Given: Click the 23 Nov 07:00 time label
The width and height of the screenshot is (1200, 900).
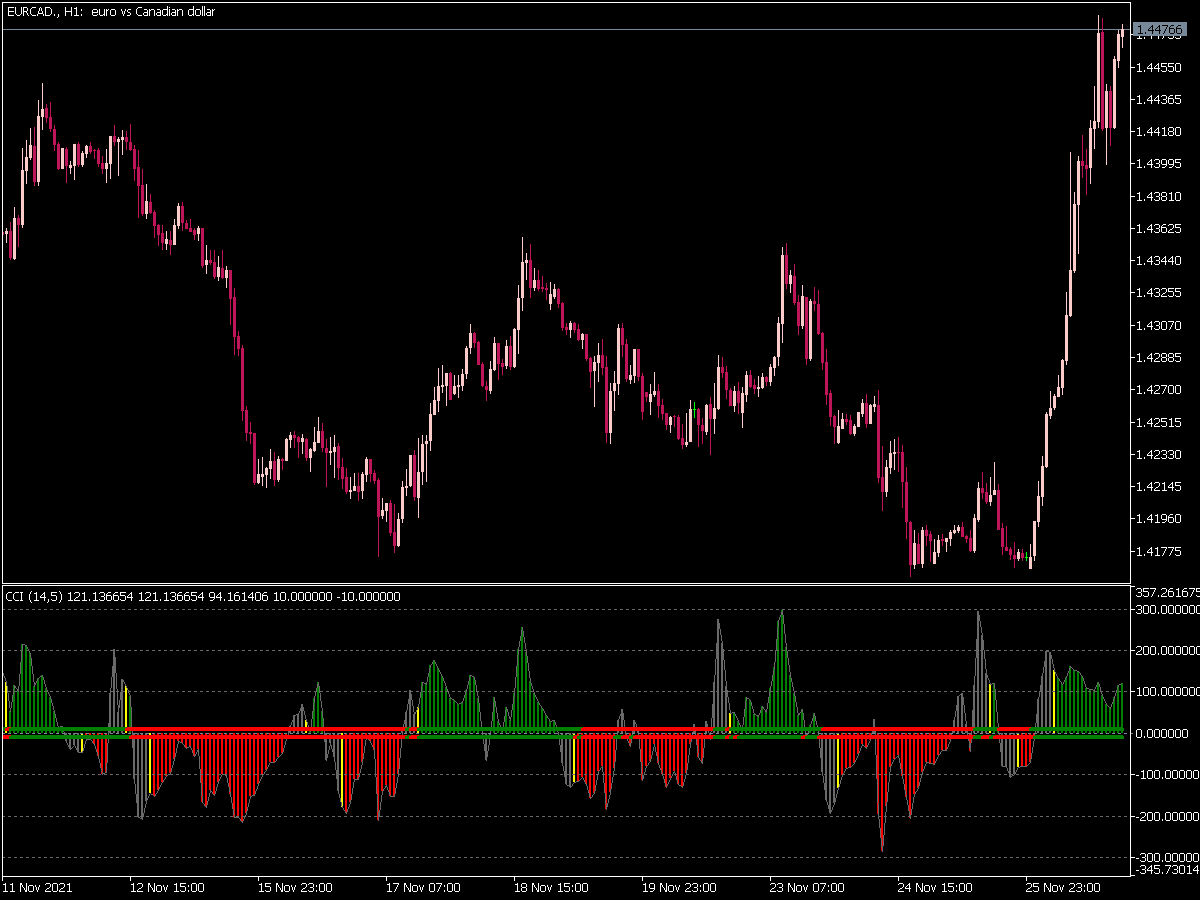Looking at the screenshot, I should (807, 887).
